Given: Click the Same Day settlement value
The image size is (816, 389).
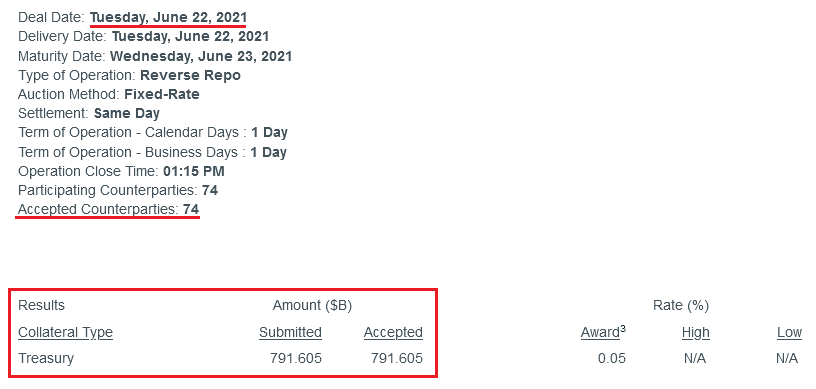Looking at the screenshot, I should click(127, 113).
